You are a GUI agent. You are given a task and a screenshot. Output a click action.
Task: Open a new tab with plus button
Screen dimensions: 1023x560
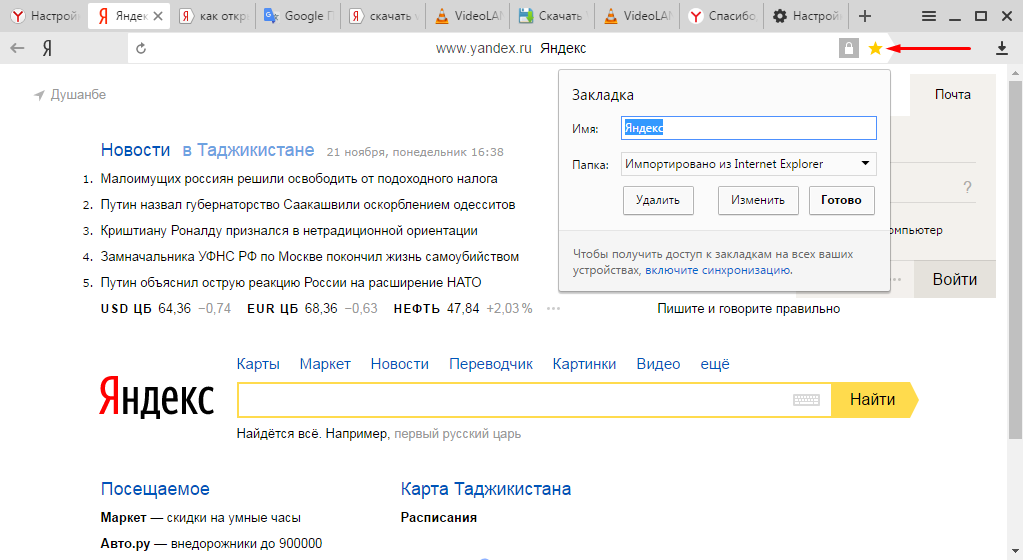(865, 16)
